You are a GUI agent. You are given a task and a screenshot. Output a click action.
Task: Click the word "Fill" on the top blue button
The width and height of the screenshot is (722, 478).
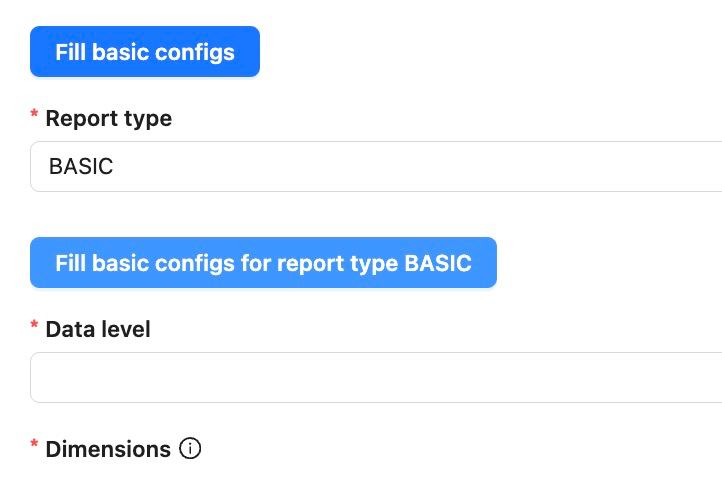71,52
